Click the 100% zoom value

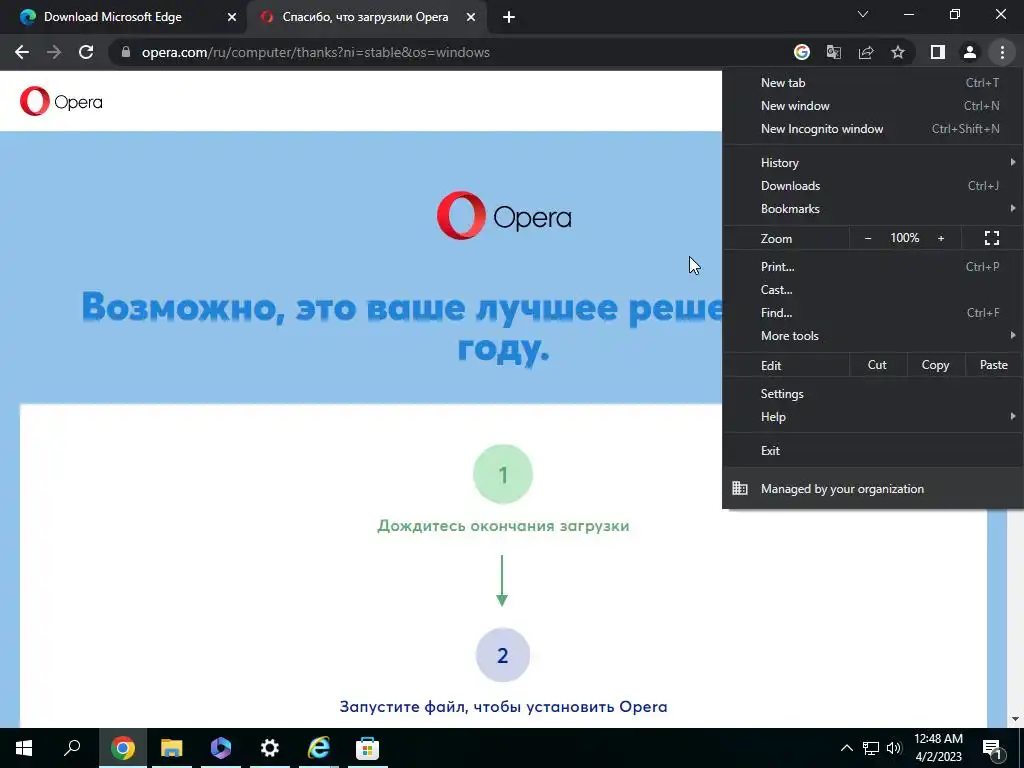pyautogui.click(x=904, y=238)
